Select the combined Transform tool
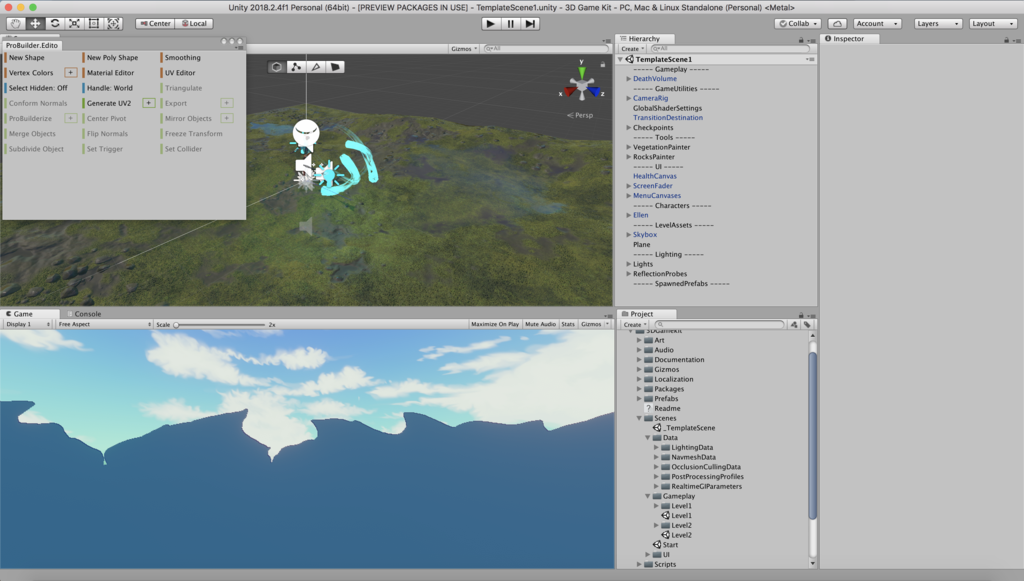Viewport: 1024px width, 581px height. point(114,24)
